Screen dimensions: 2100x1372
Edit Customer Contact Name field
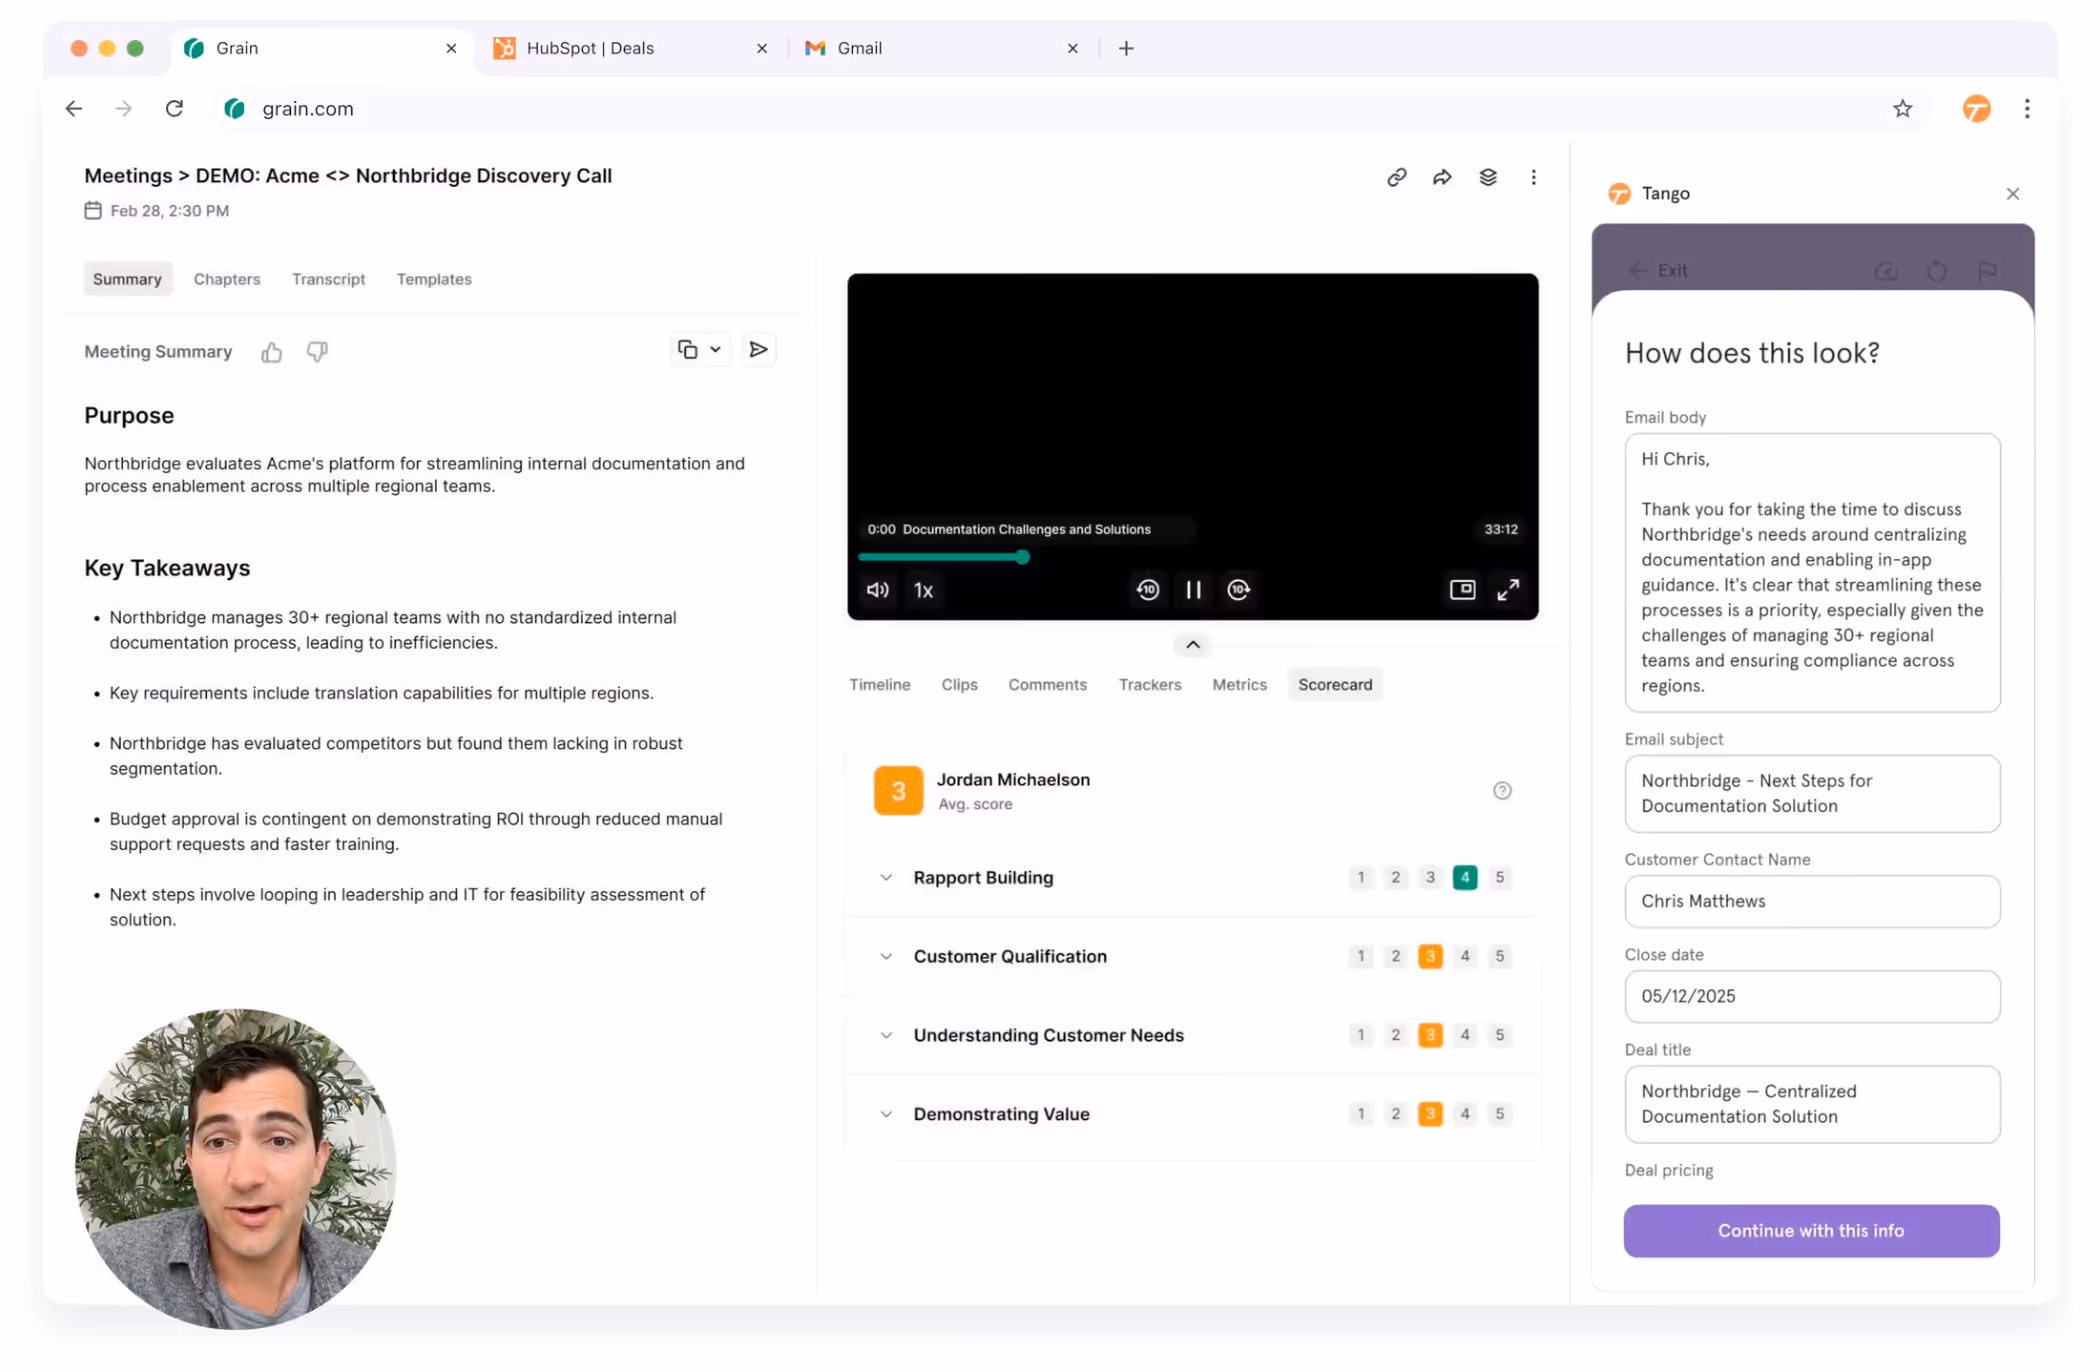coord(1812,902)
